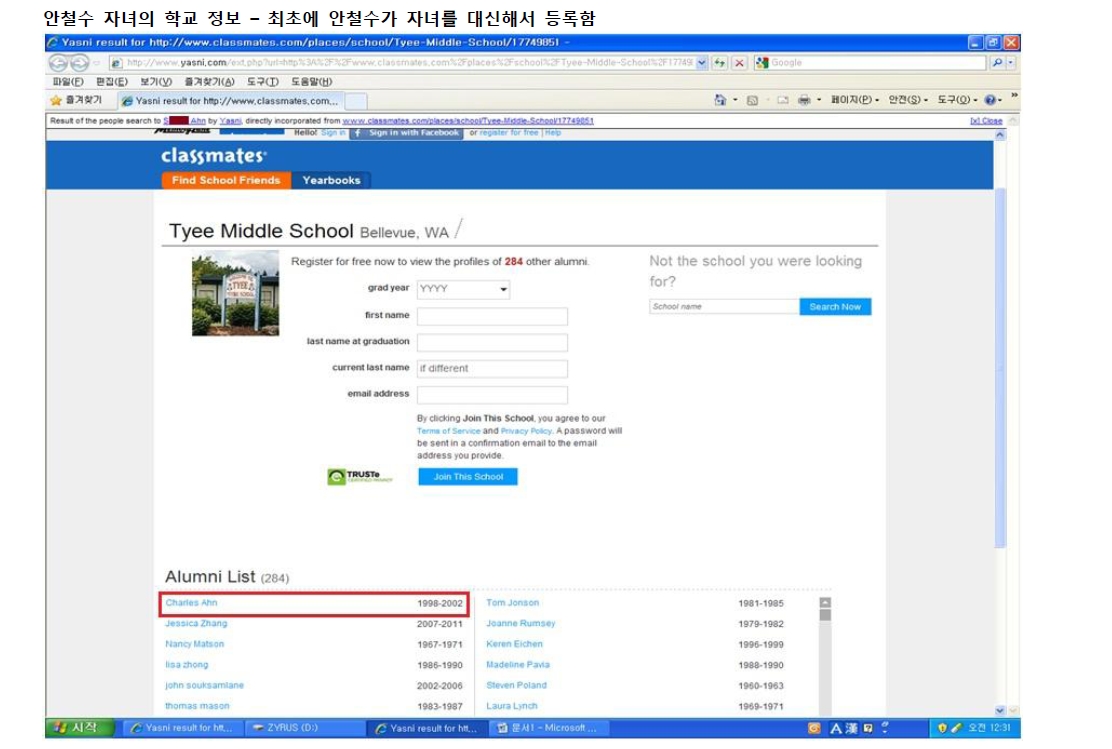Open the search provider dropdown arrow
The height and width of the screenshot is (749, 1112).
coord(1011,62)
